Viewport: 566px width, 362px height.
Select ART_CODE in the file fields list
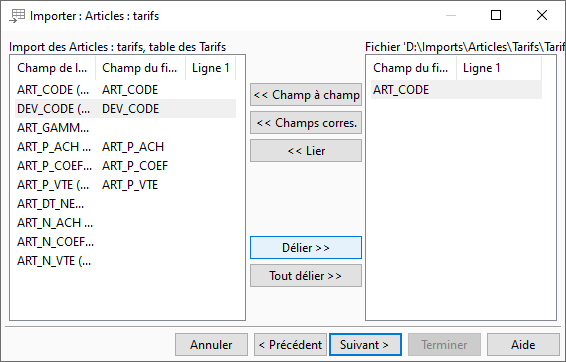(x=456, y=90)
